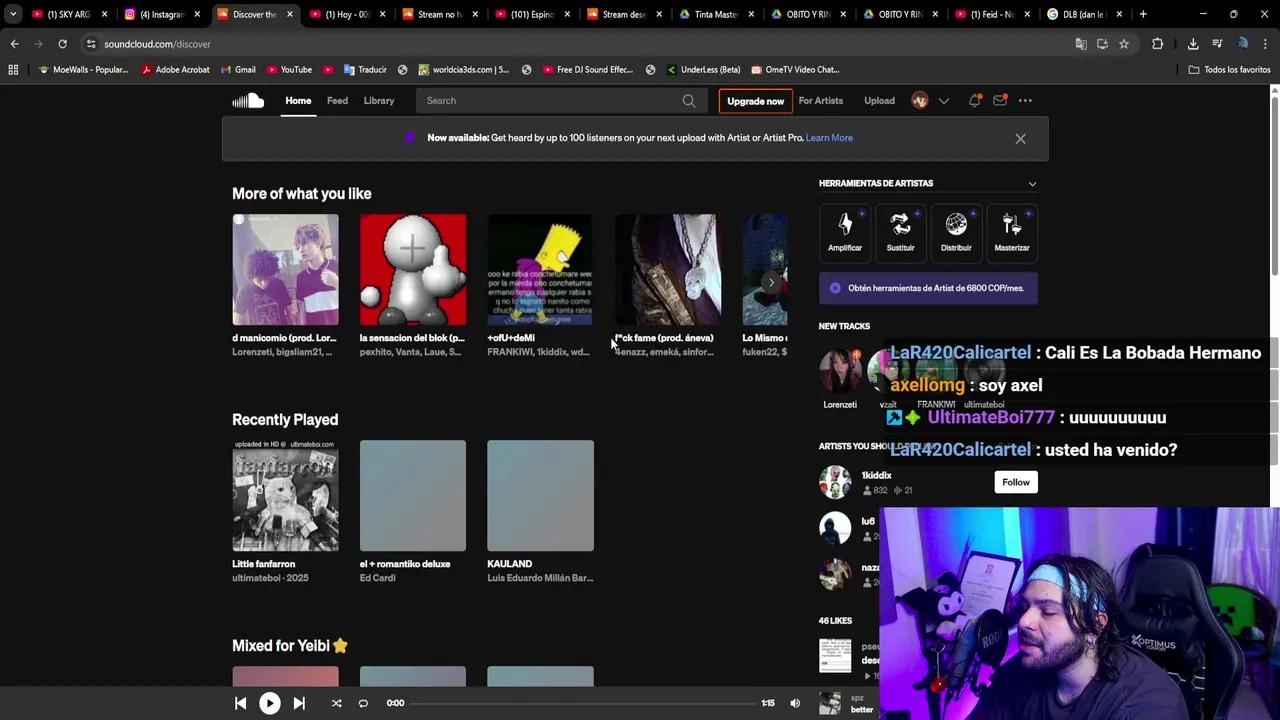Click browser back arrow
The width and height of the screenshot is (1280, 720).
(x=14, y=44)
